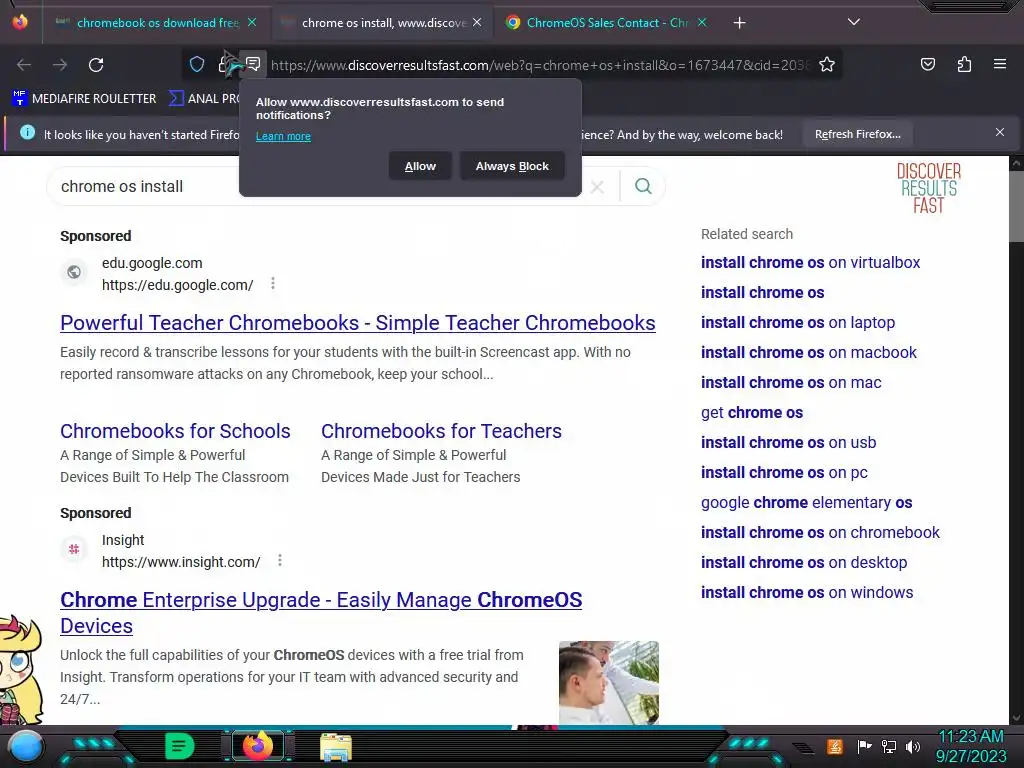
Task: Search install chrome os on desktop
Action: click(804, 563)
